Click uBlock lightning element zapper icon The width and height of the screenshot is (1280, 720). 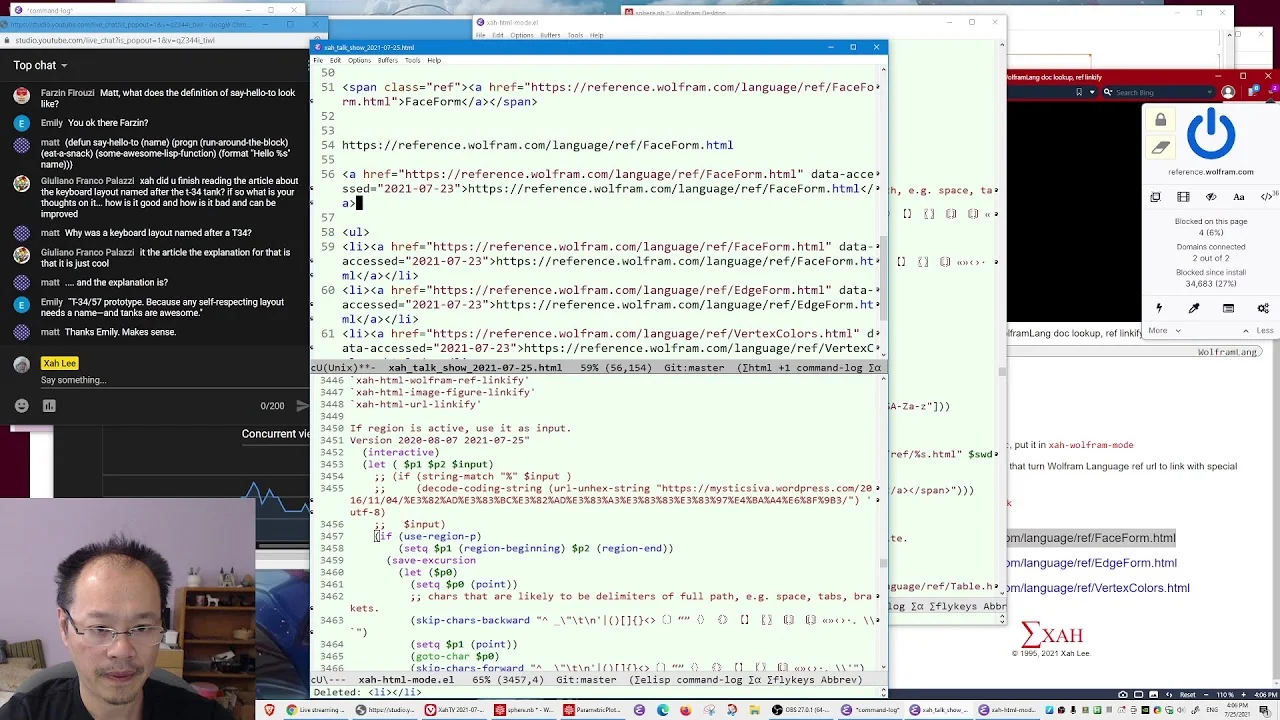coord(1159,308)
